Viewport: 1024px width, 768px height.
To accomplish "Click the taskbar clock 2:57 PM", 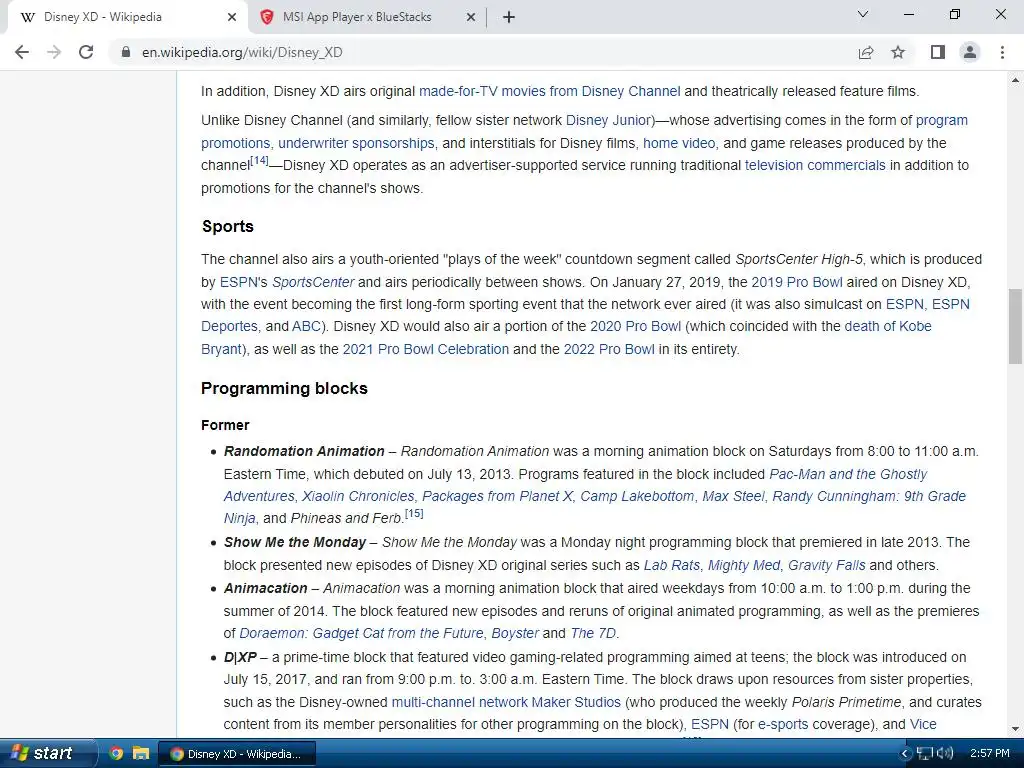I will (x=990, y=754).
